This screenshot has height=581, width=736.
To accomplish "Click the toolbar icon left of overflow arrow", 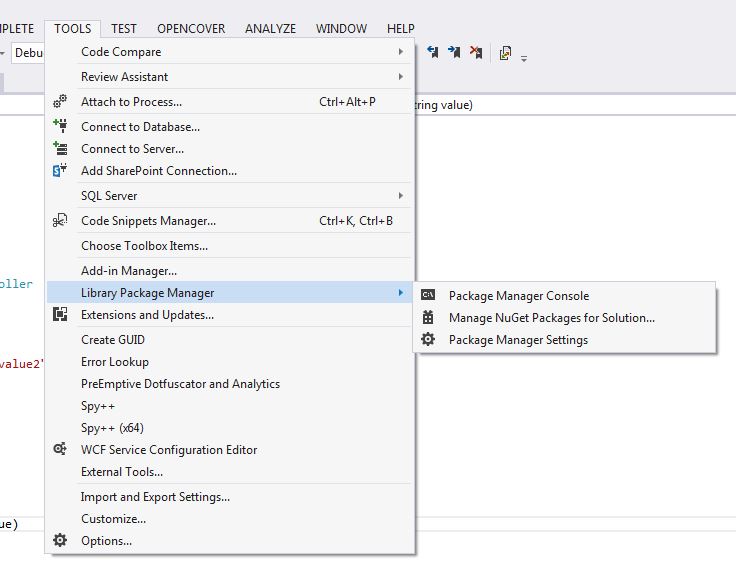I will tap(506, 53).
